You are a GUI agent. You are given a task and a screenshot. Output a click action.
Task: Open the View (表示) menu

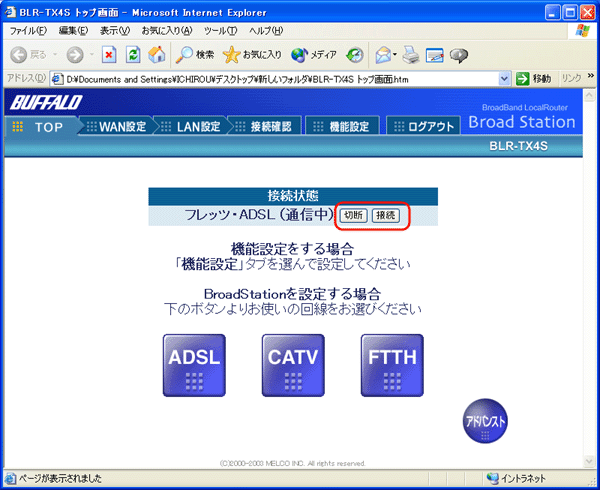[115, 31]
